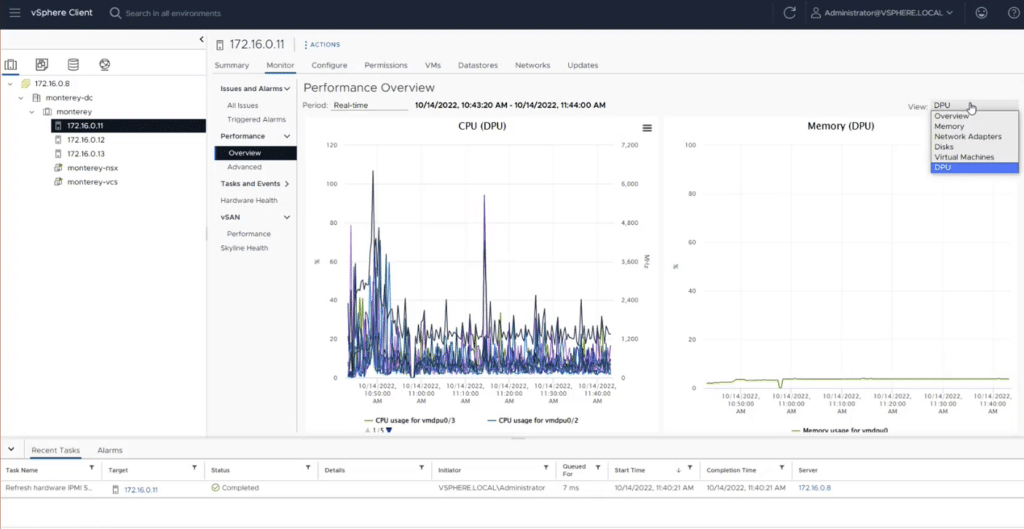
Task: Open the Datastores tab
Action: coord(478,65)
